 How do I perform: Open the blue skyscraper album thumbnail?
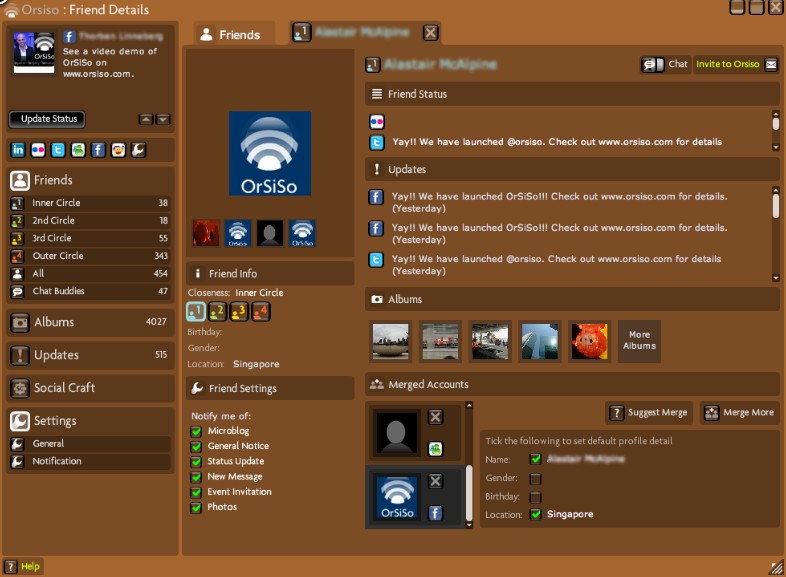pyautogui.click(x=539, y=341)
